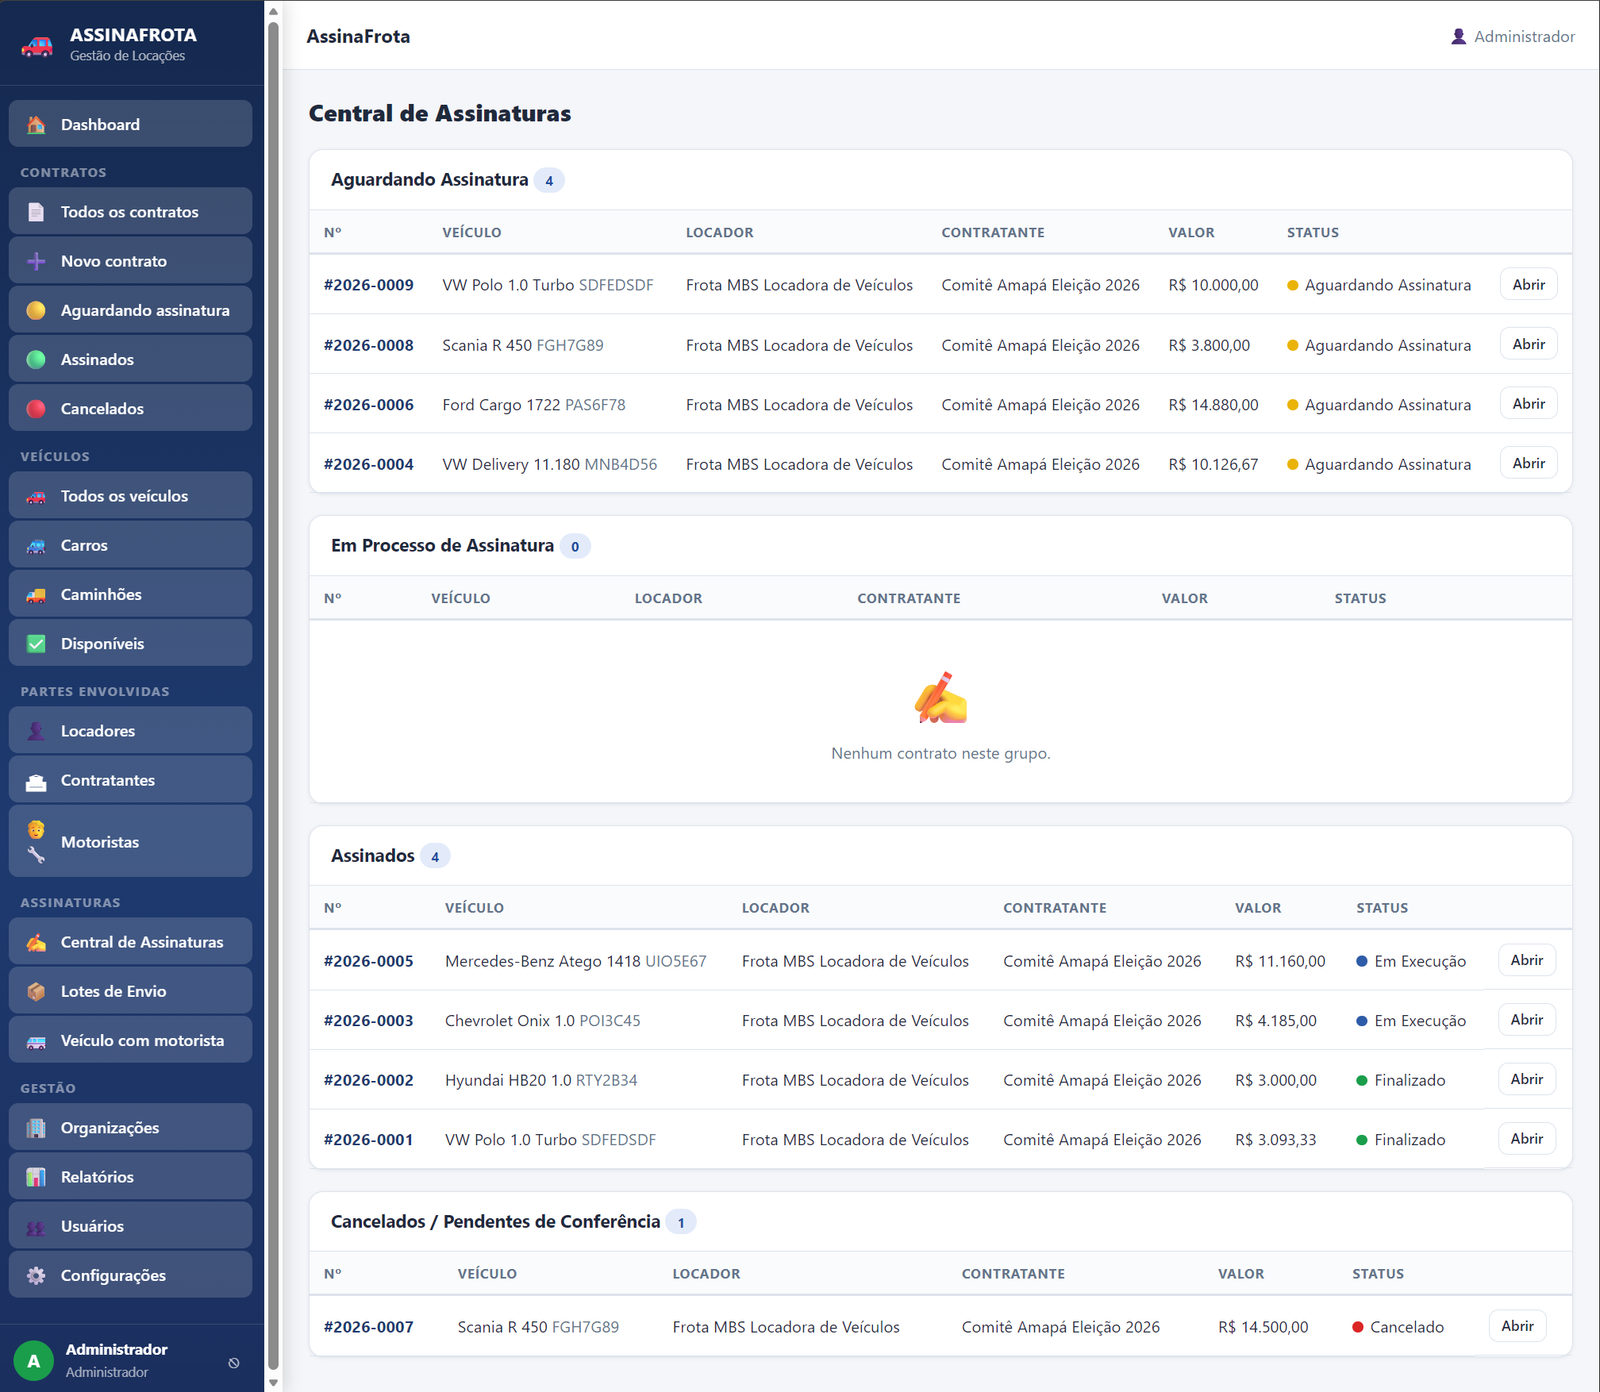
Task: Click the red car icon Todos os veículos
Action: [36, 496]
